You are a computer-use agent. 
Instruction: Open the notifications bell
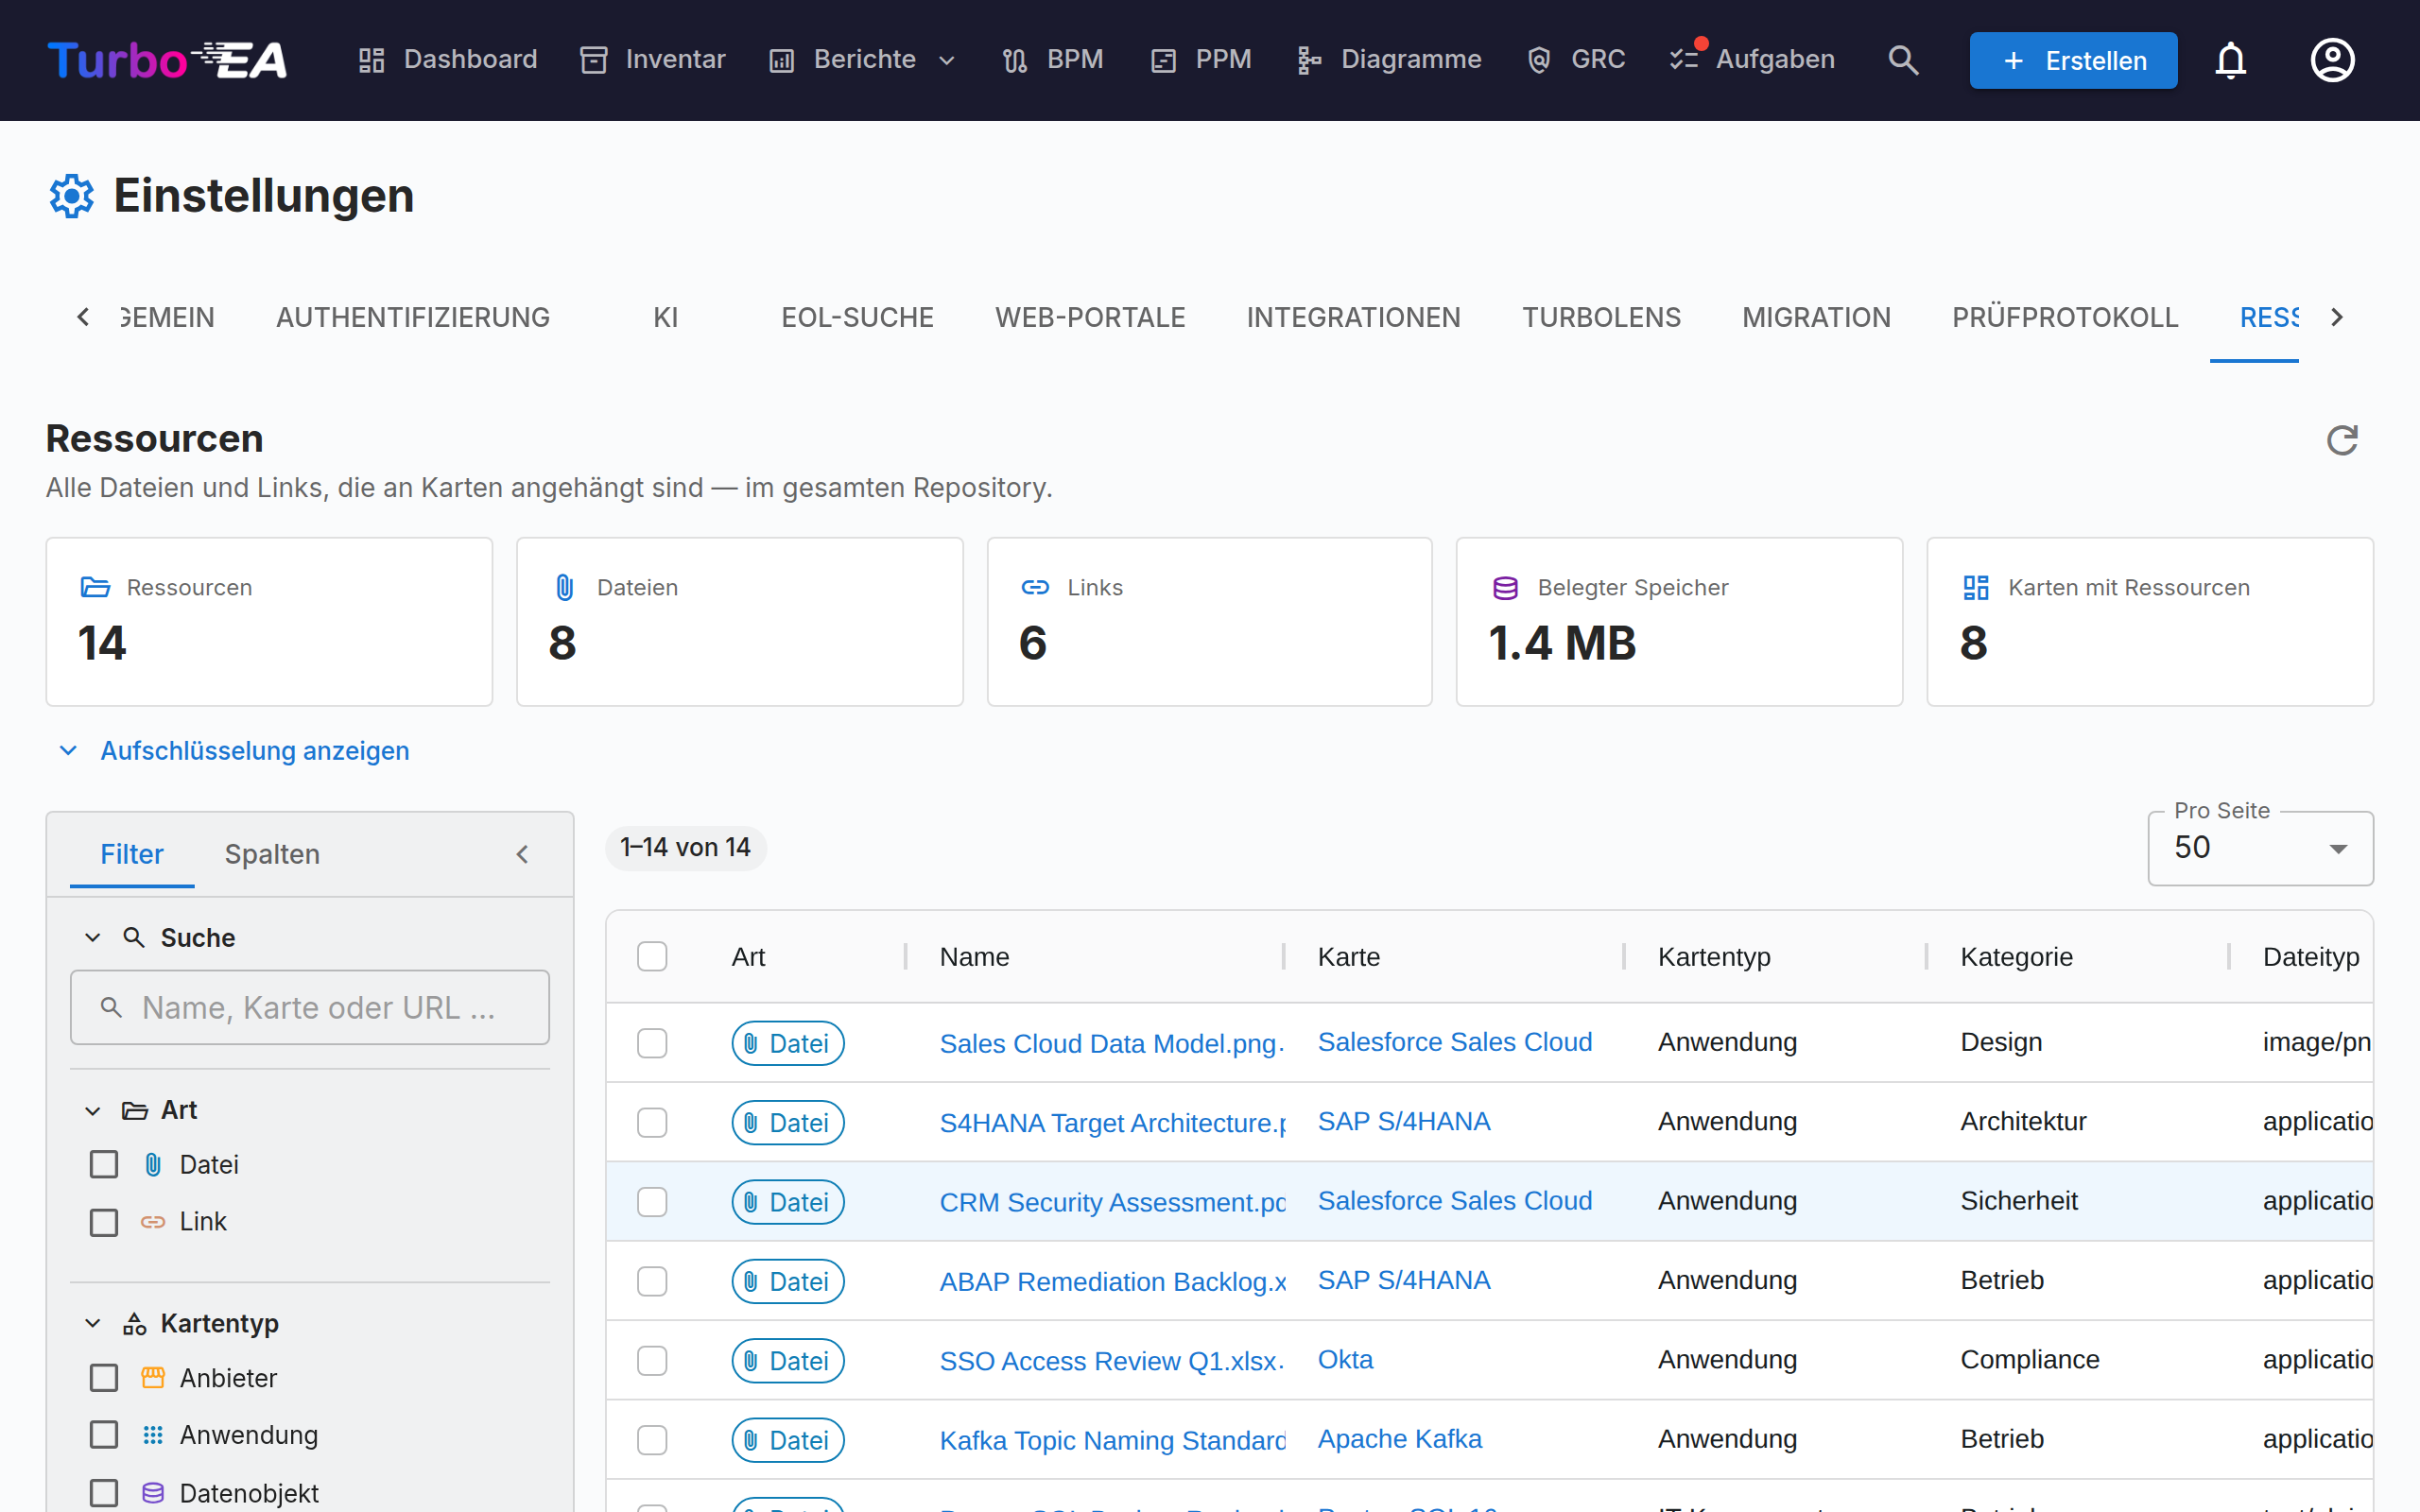tap(2230, 60)
